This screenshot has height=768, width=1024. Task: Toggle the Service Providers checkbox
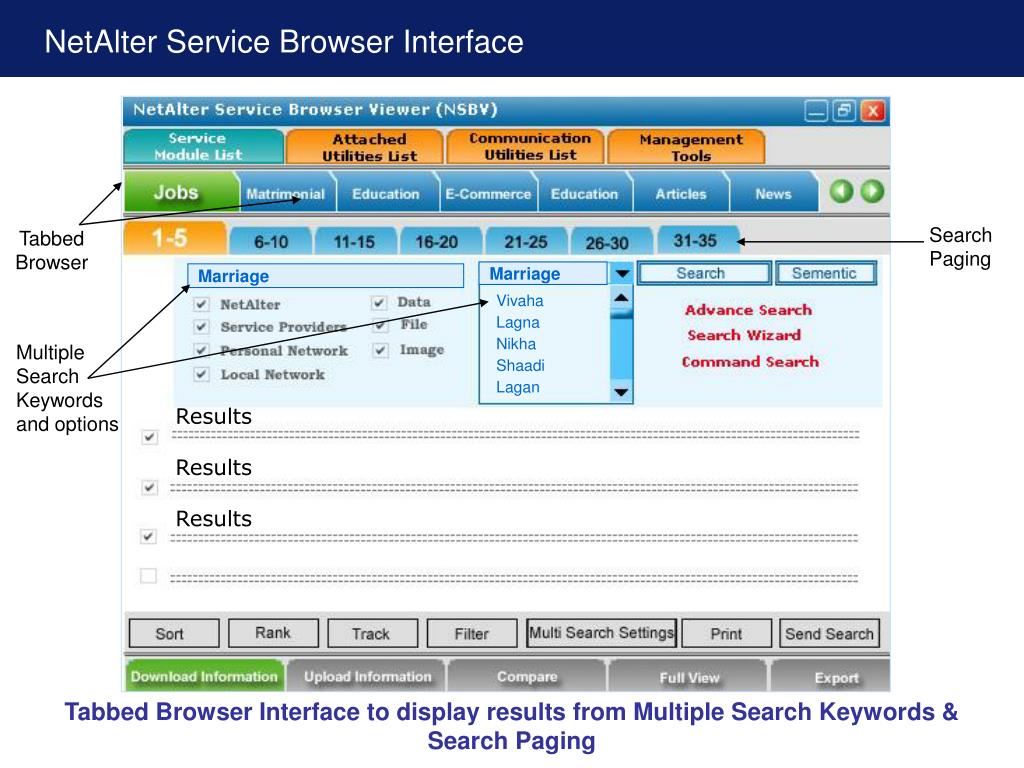pos(201,327)
